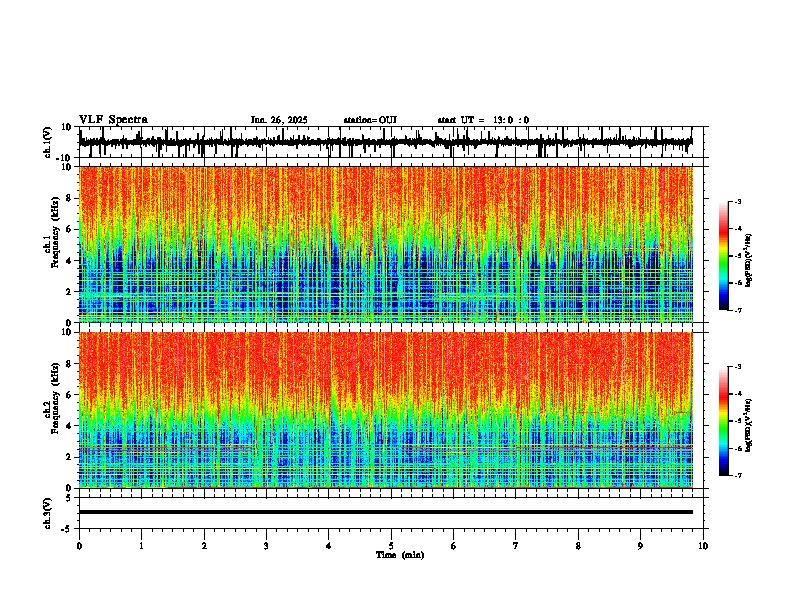The image size is (792, 612).
Task: Click the "ch.1(V)" waveform axis label
Action: coord(48,142)
